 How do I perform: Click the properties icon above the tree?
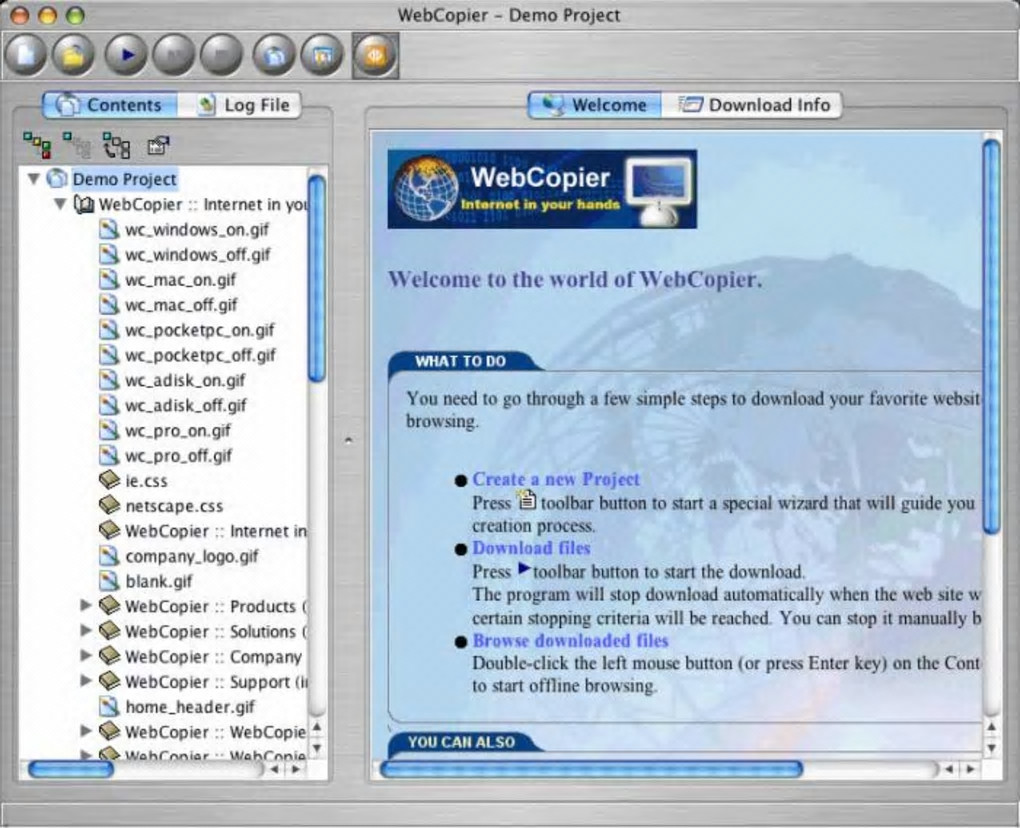[x=158, y=145]
